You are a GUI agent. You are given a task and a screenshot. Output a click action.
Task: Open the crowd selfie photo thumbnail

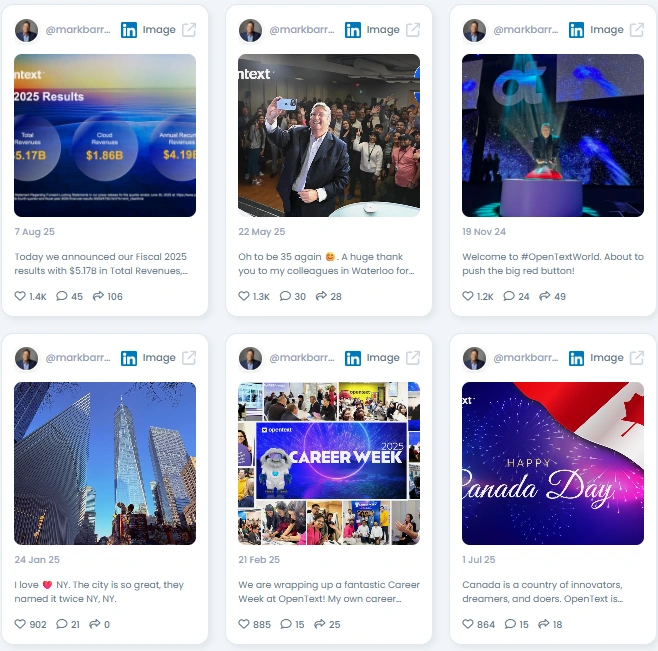[329, 136]
